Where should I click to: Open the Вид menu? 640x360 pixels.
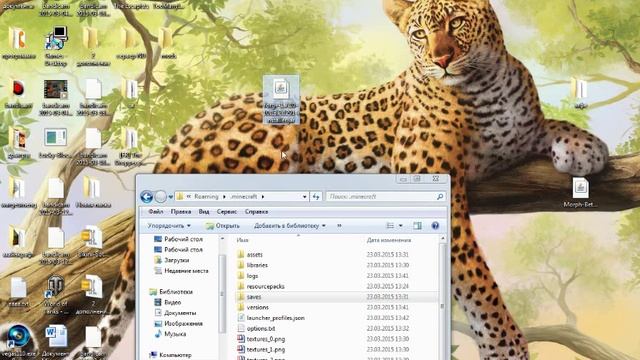click(204, 212)
